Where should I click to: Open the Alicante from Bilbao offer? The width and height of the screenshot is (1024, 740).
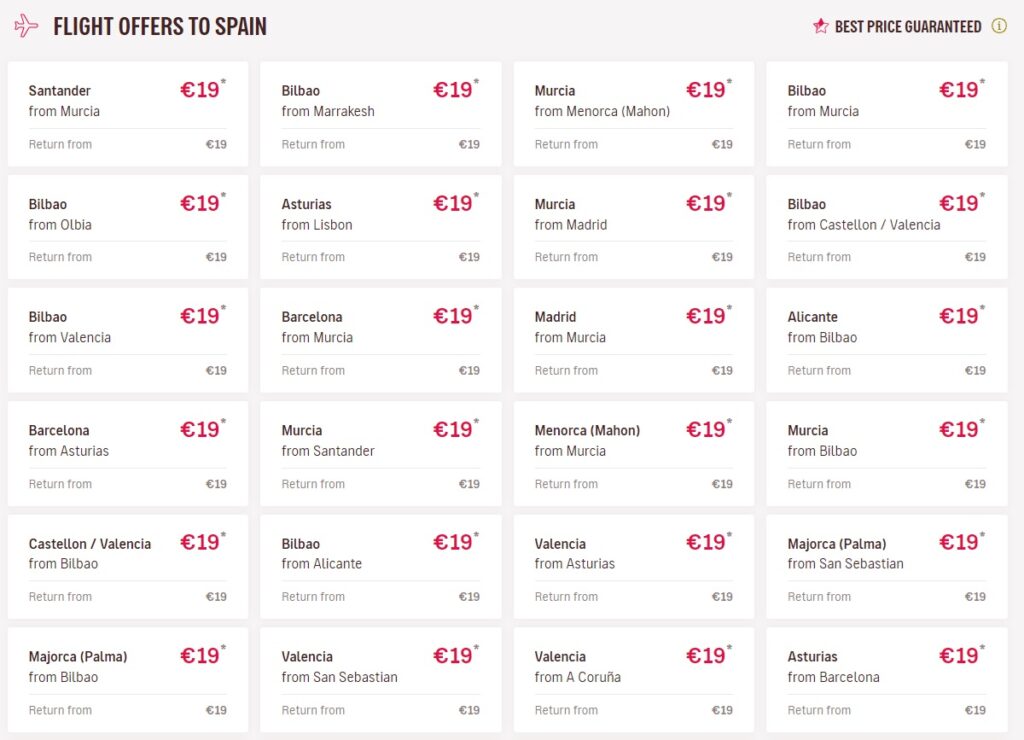coord(886,339)
